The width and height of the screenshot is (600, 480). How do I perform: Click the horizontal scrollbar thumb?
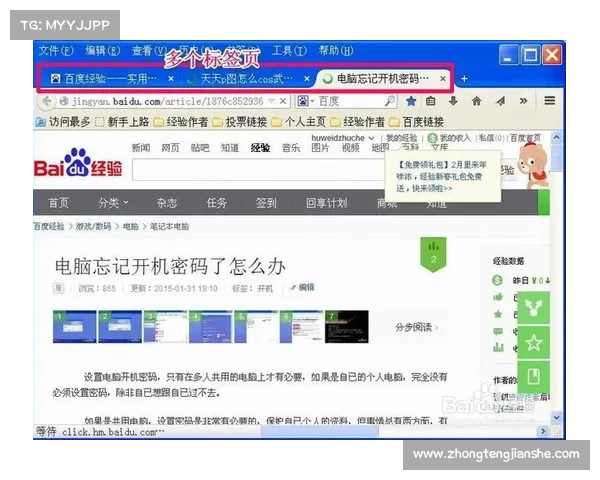tap(320, 431)
